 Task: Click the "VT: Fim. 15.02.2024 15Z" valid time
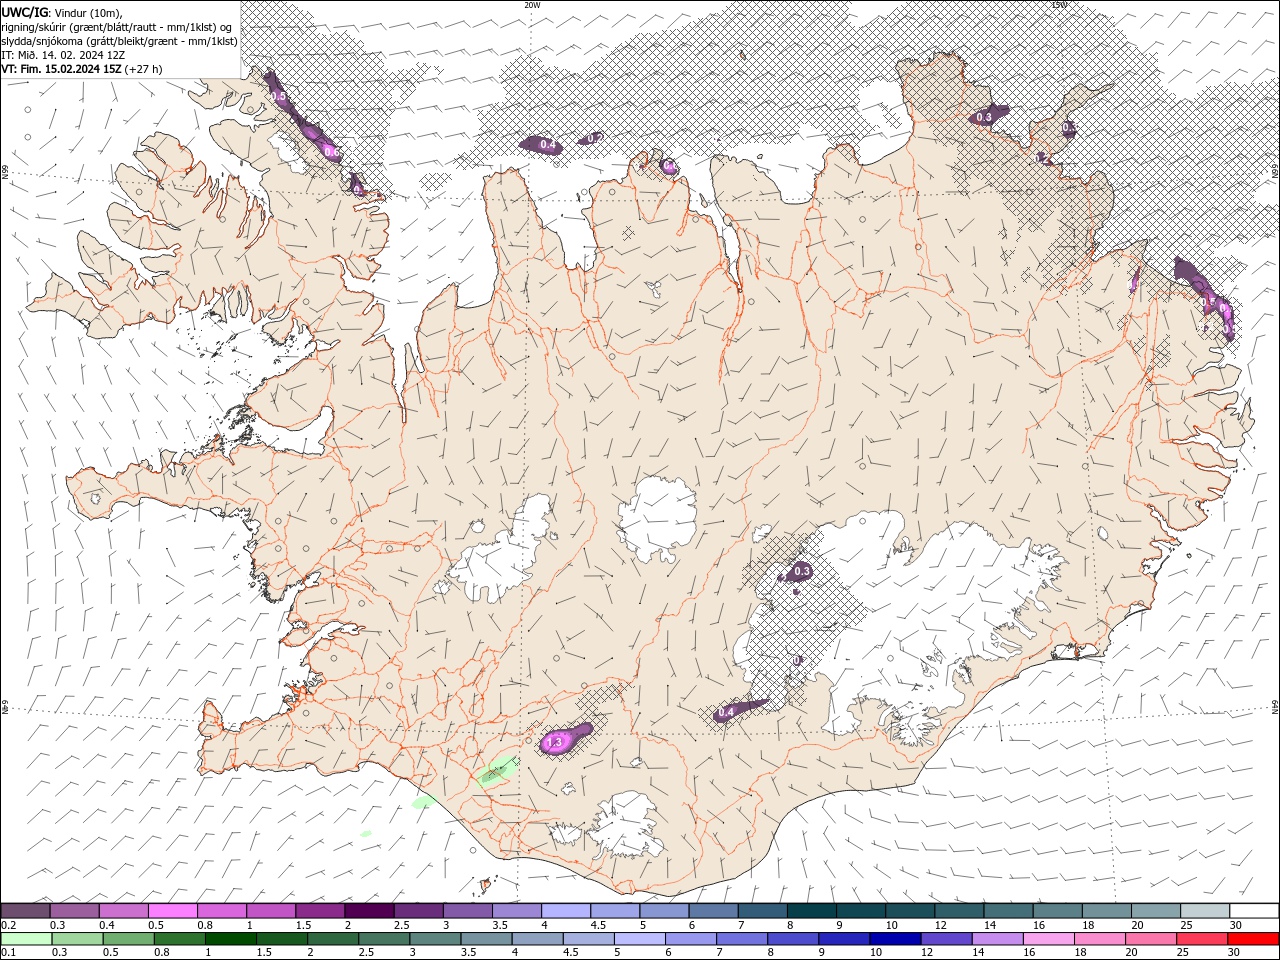coord(61,69)
